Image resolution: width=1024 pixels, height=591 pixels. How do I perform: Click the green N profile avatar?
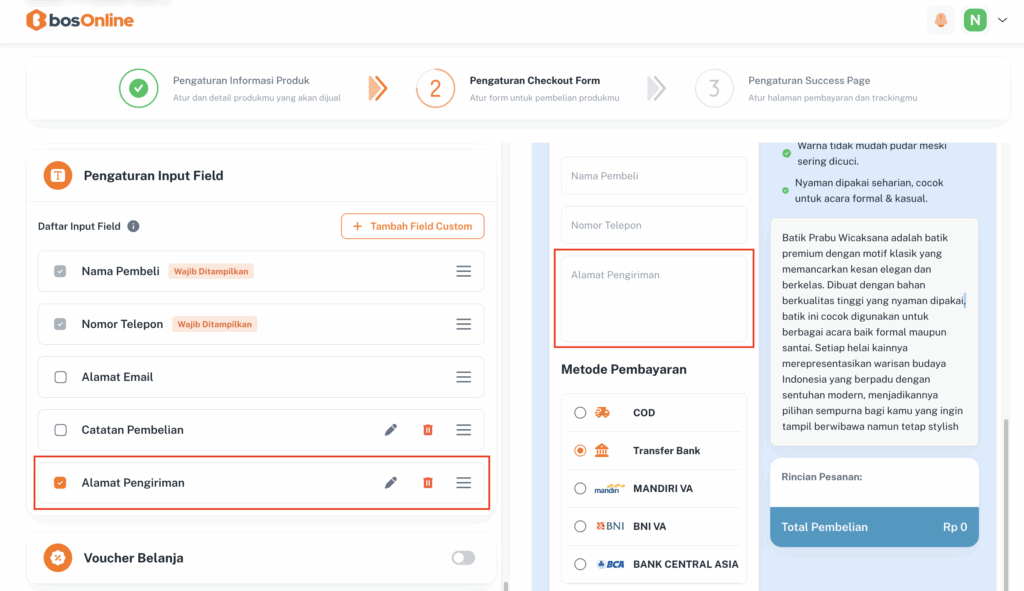pyautogui.click(x=974, y=20)
